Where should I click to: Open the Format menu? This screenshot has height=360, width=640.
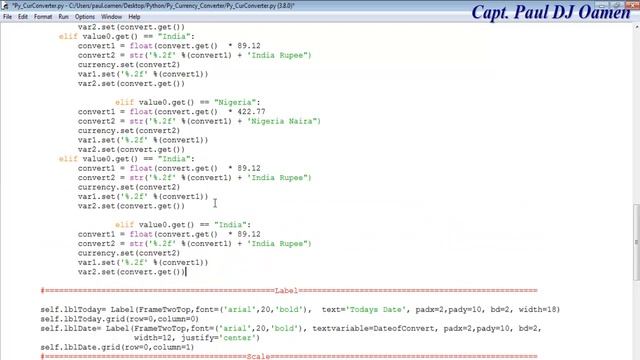pyautogui.click(x=43, y=17)
